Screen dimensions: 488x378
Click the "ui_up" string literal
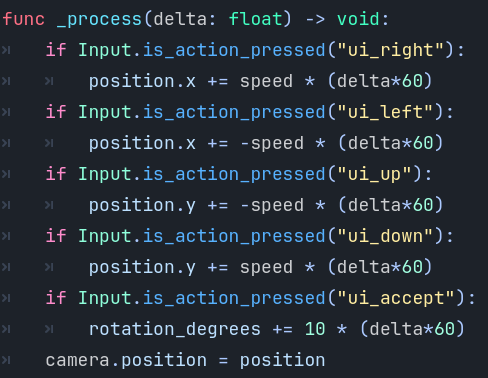pos(374,174)
